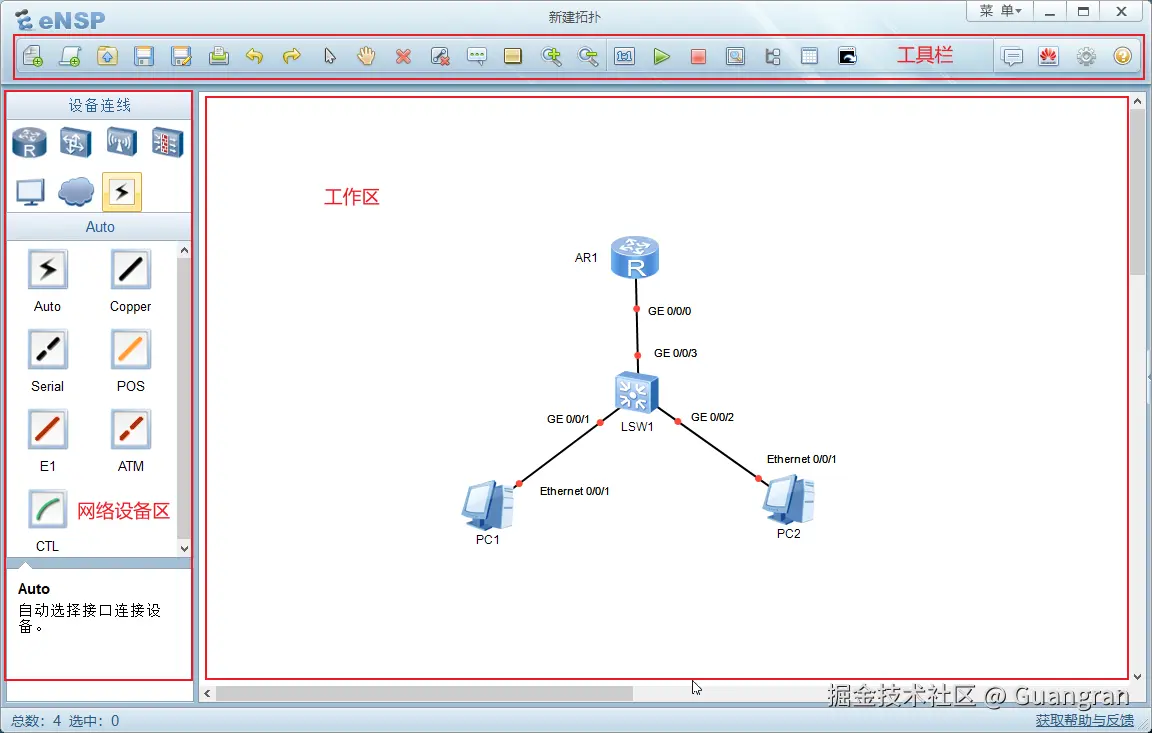Redo the last undone action
The height and width of the screenshot is (733, 1152).
(292, 56)
